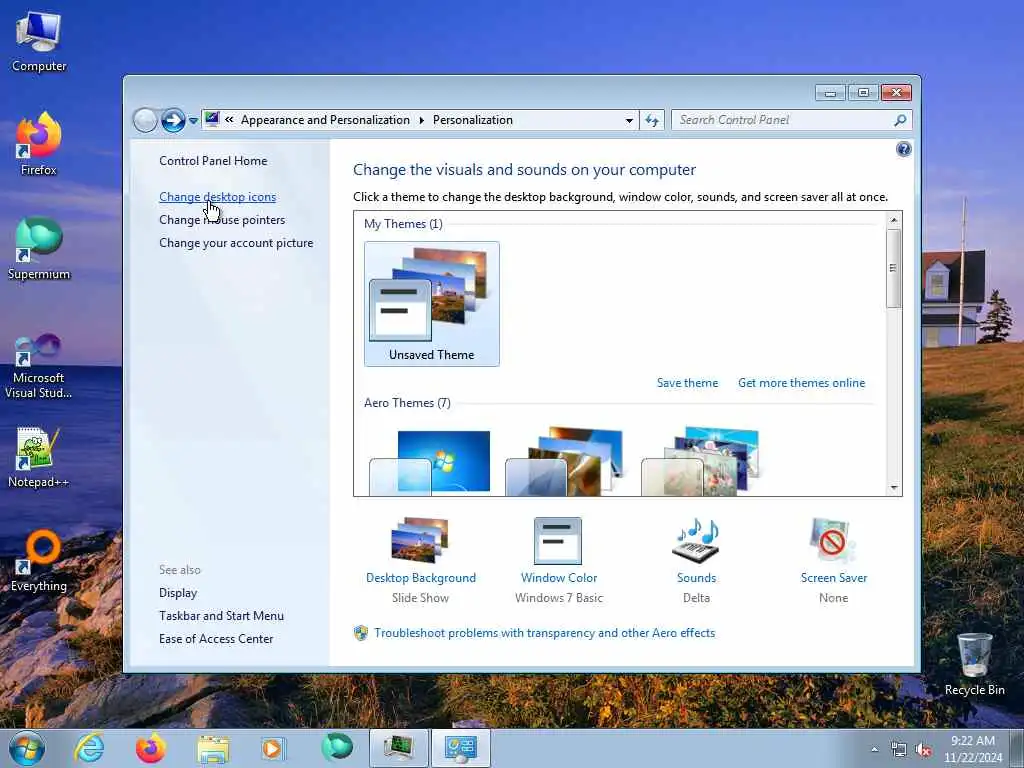This screenshot has height=768, width=1024.
Task: Open Supermium browser from the taskbar
Action: [337, 748]
